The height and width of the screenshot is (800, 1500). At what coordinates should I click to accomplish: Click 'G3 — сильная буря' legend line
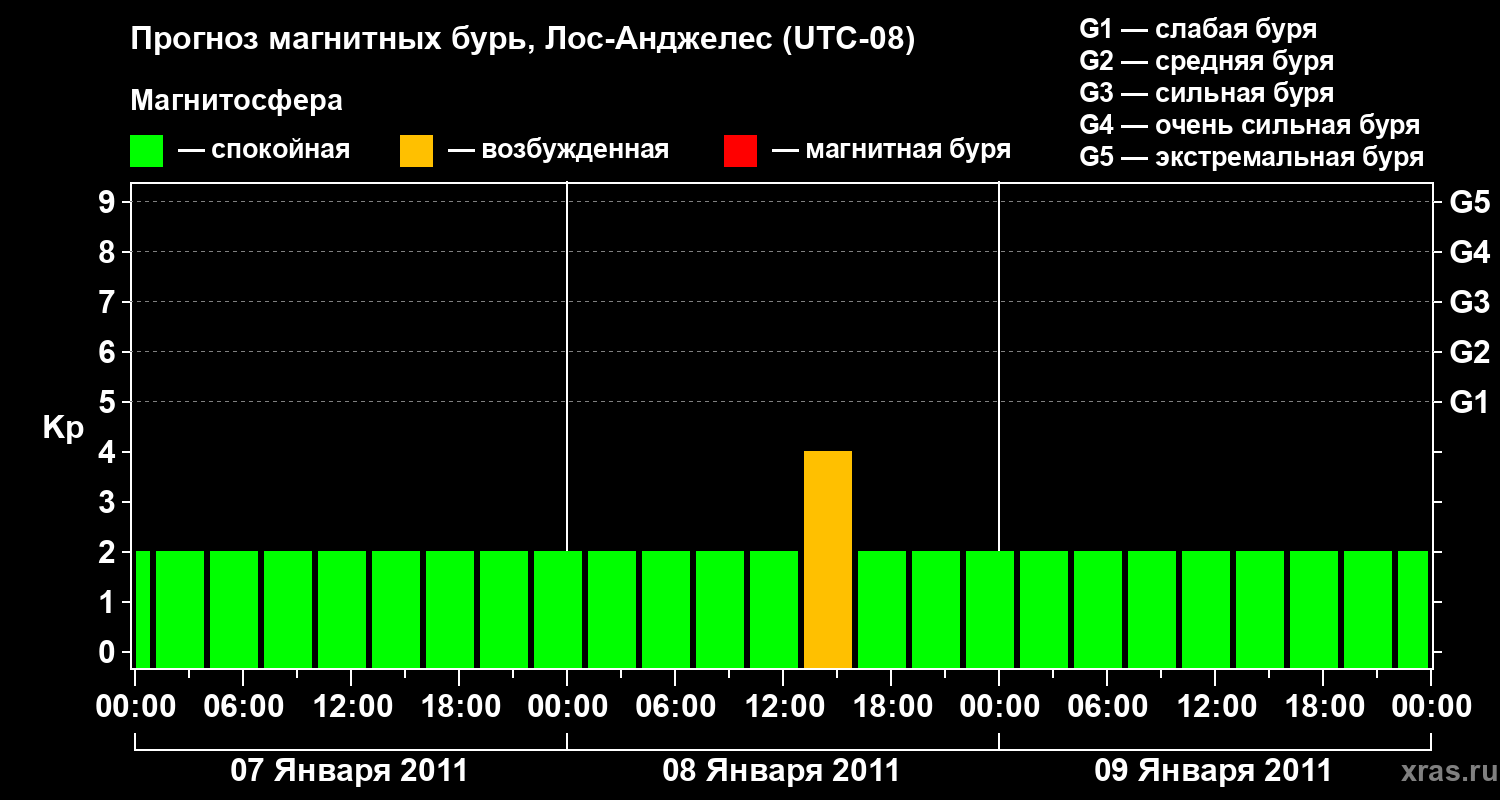pyautogui.click(x=1207, y=93)
